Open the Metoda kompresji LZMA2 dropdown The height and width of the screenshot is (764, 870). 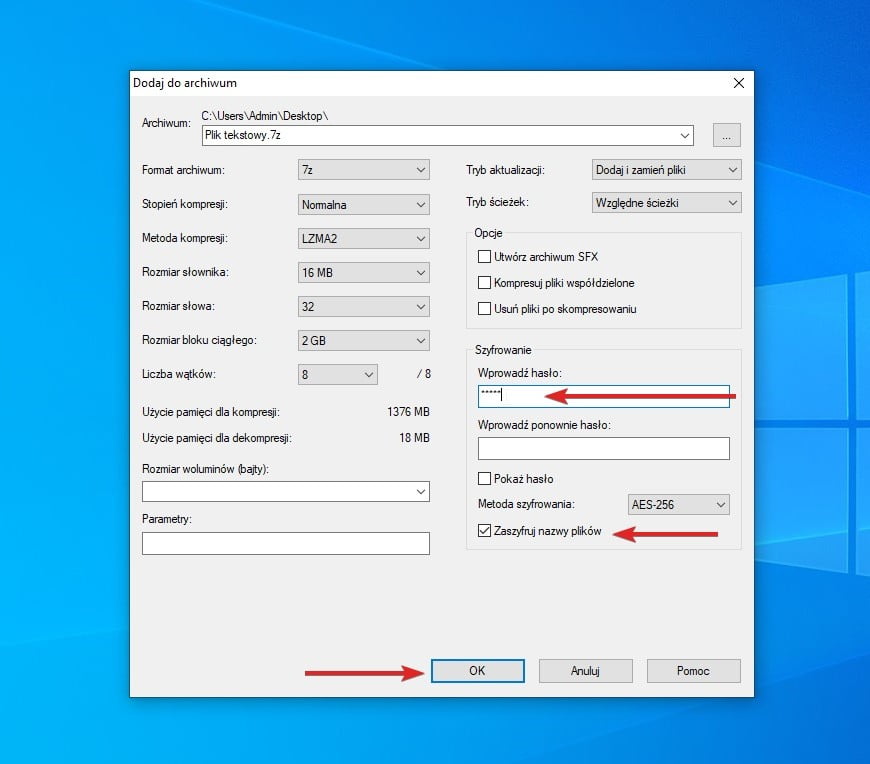click(363, 239)
